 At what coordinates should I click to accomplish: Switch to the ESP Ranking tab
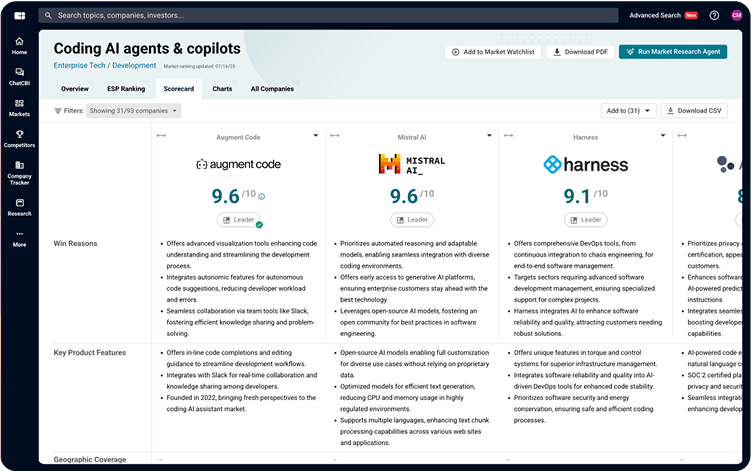pos(126,89)
